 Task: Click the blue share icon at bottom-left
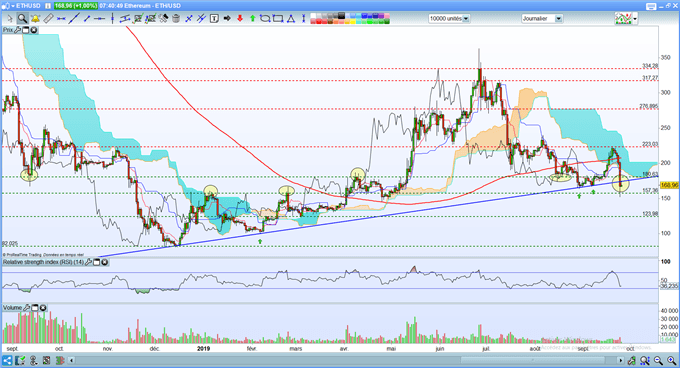tap(7, 361)
